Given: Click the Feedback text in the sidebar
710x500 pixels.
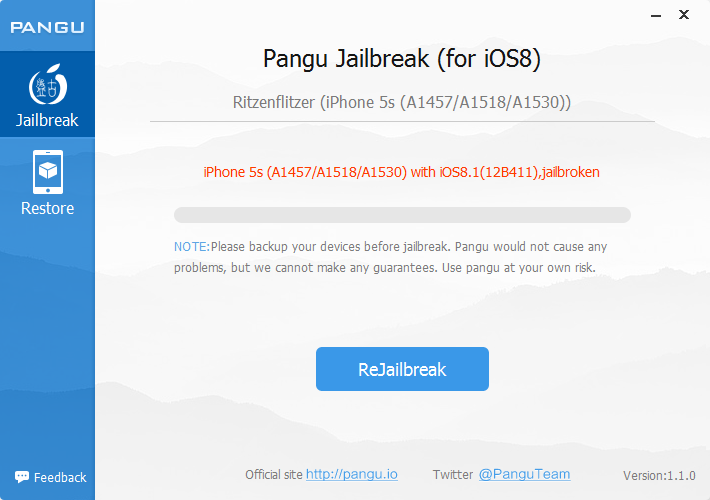Looking at the screenshot, I should tap(60, 477).
